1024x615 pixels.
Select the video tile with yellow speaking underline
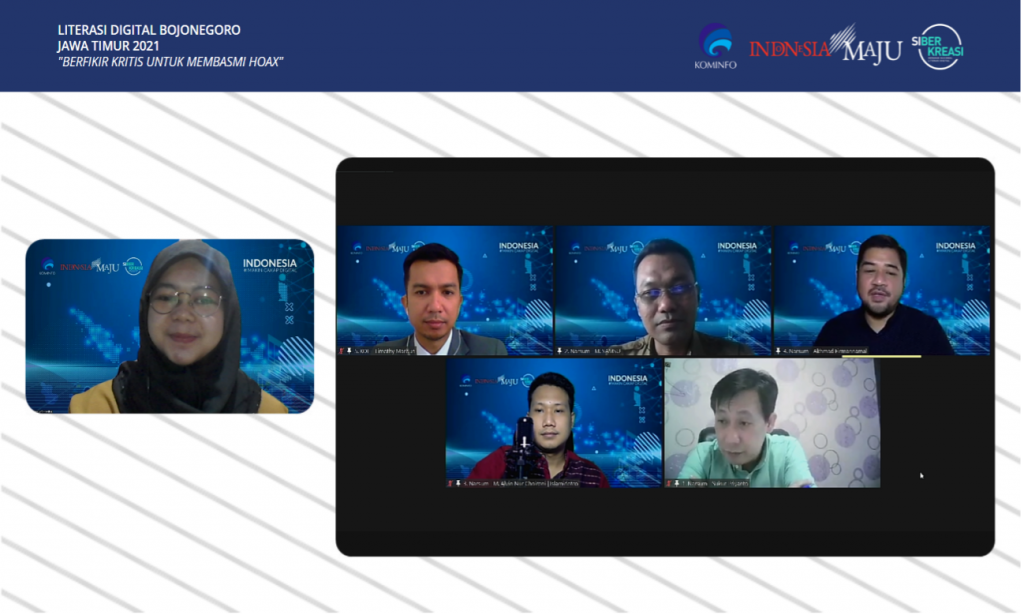pyautogui.click(x=882, y=290)
